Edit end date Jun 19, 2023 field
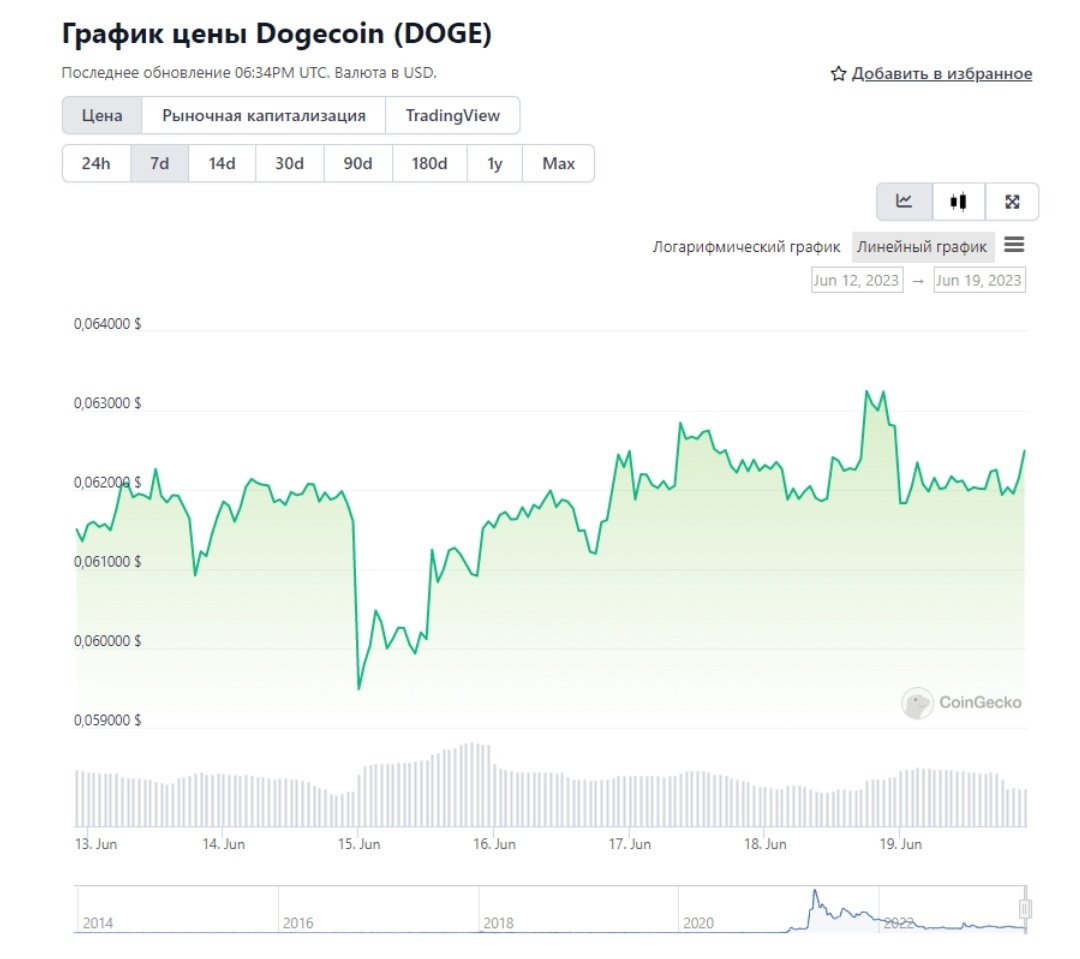The image size is (1080, 959). 979,280
